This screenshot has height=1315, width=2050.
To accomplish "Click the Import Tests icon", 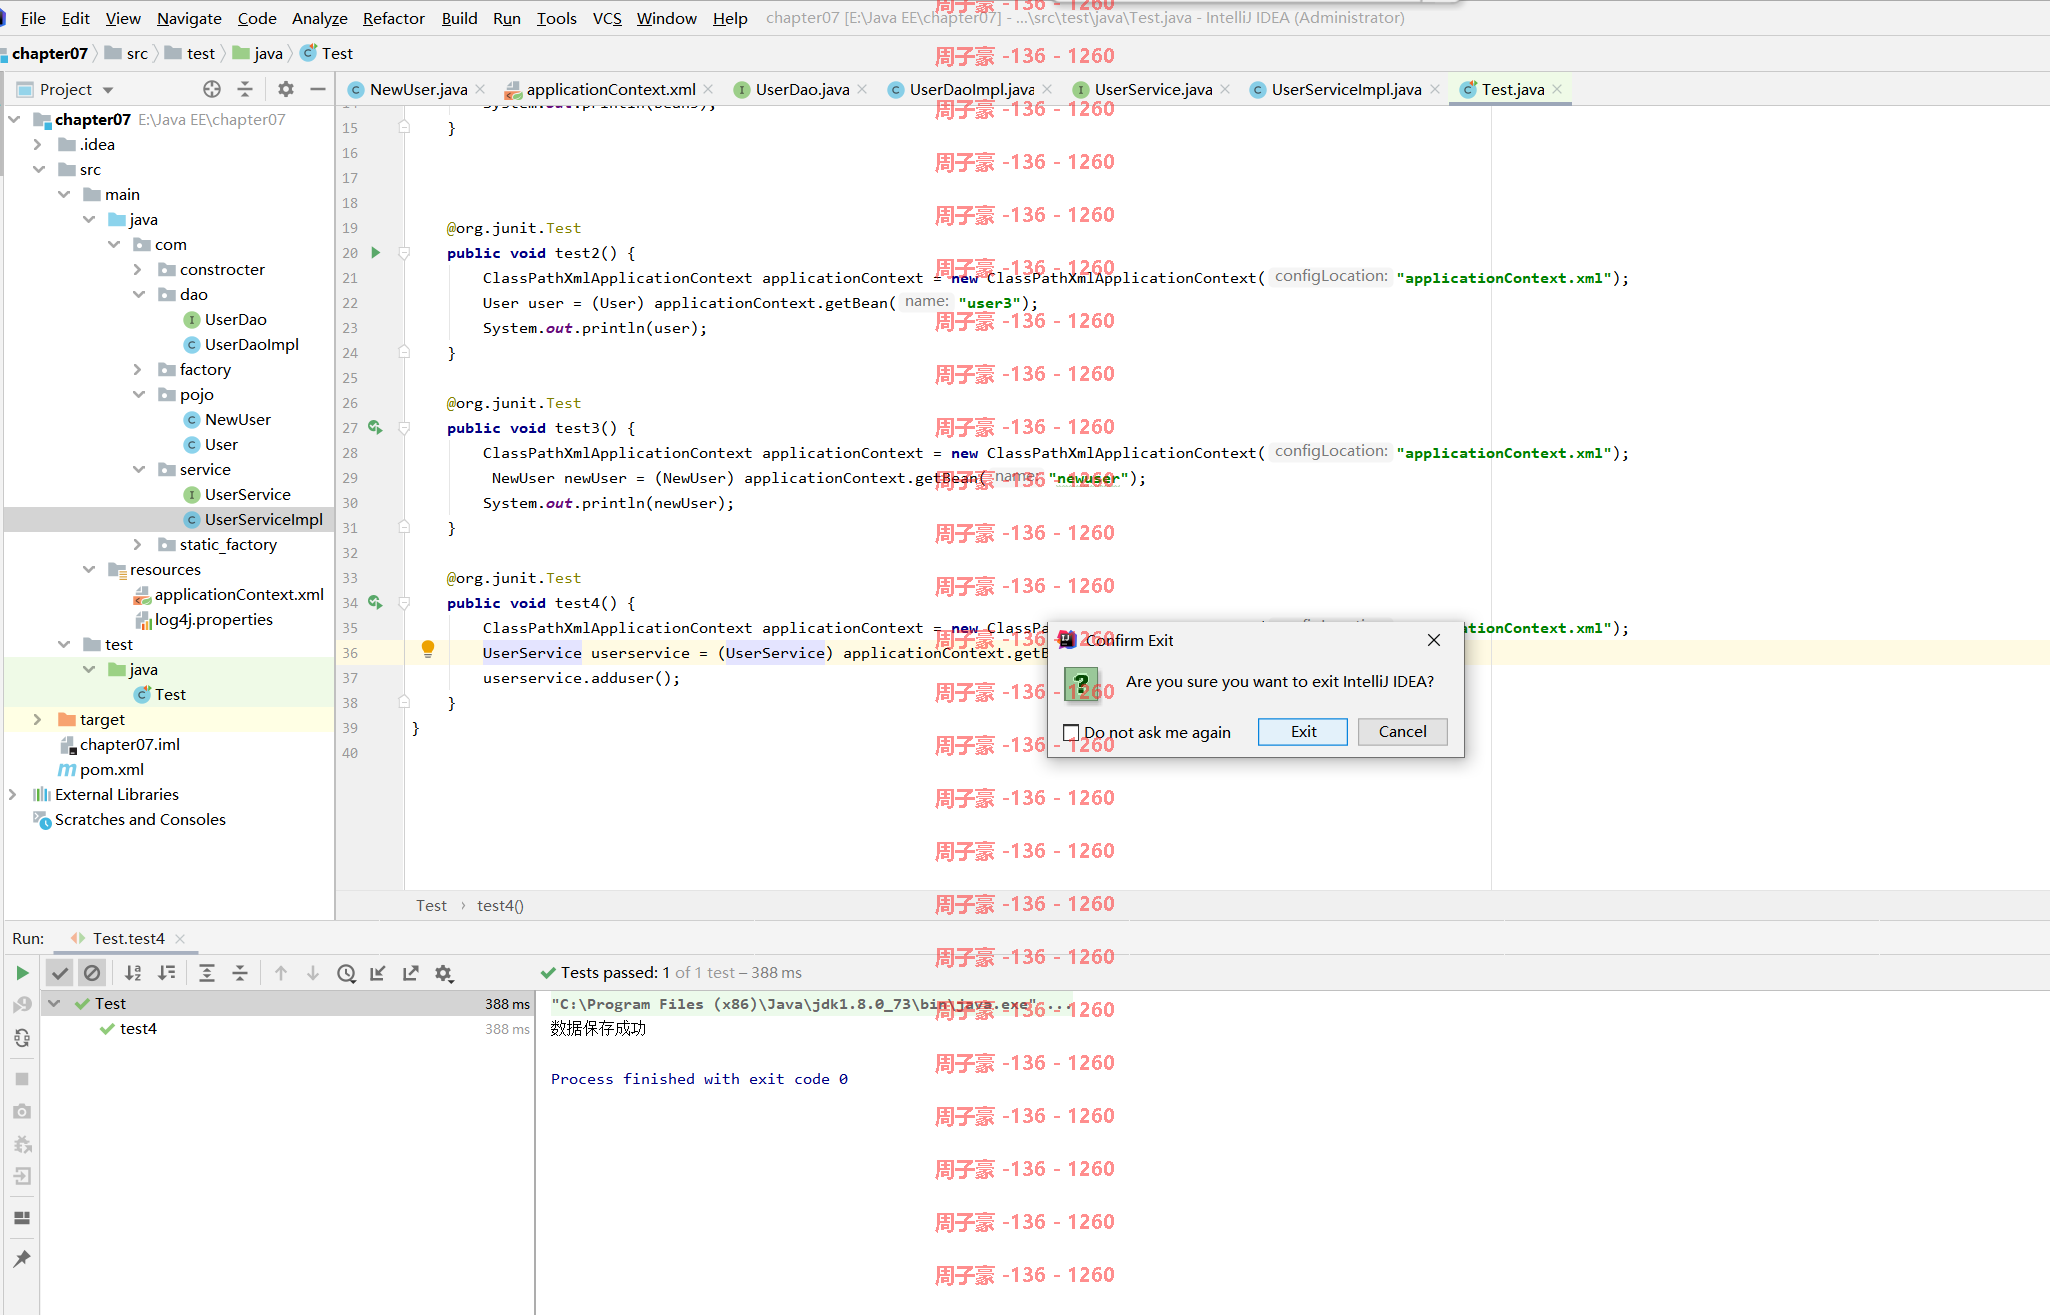I will [378, 973].
